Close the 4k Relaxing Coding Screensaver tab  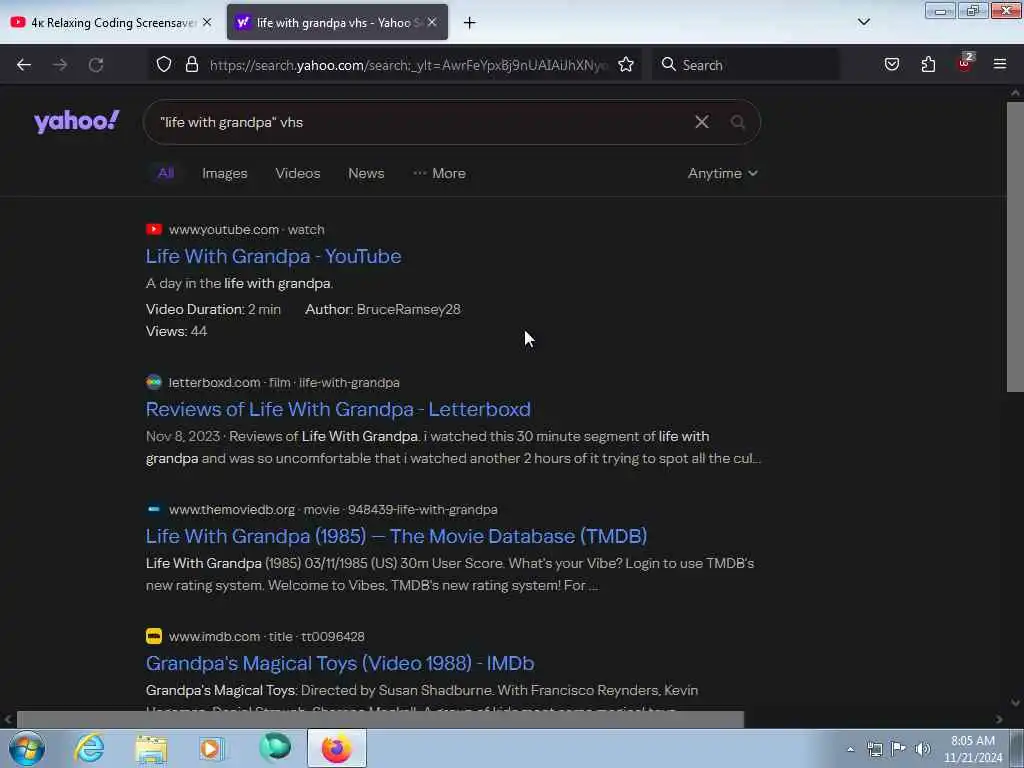coord(207,22)
